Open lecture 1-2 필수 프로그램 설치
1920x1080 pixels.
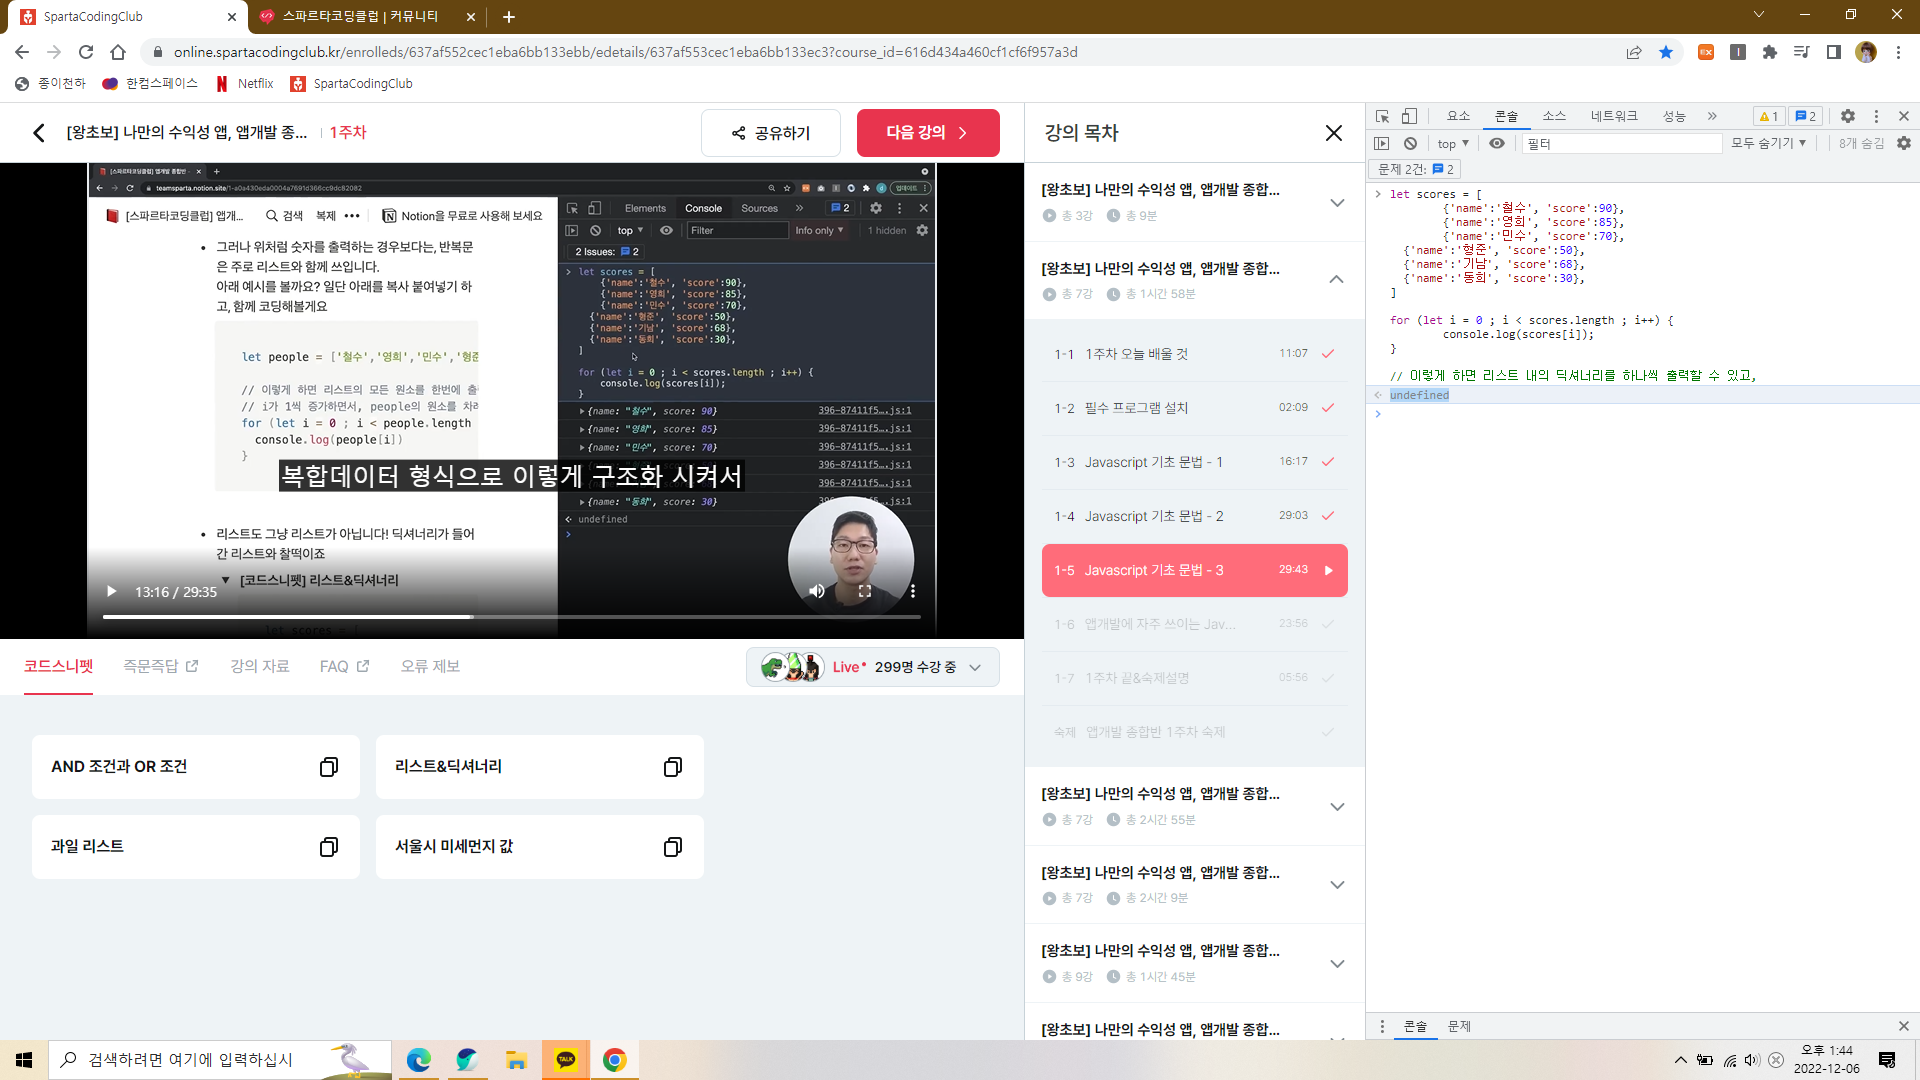click(1194, 408)
